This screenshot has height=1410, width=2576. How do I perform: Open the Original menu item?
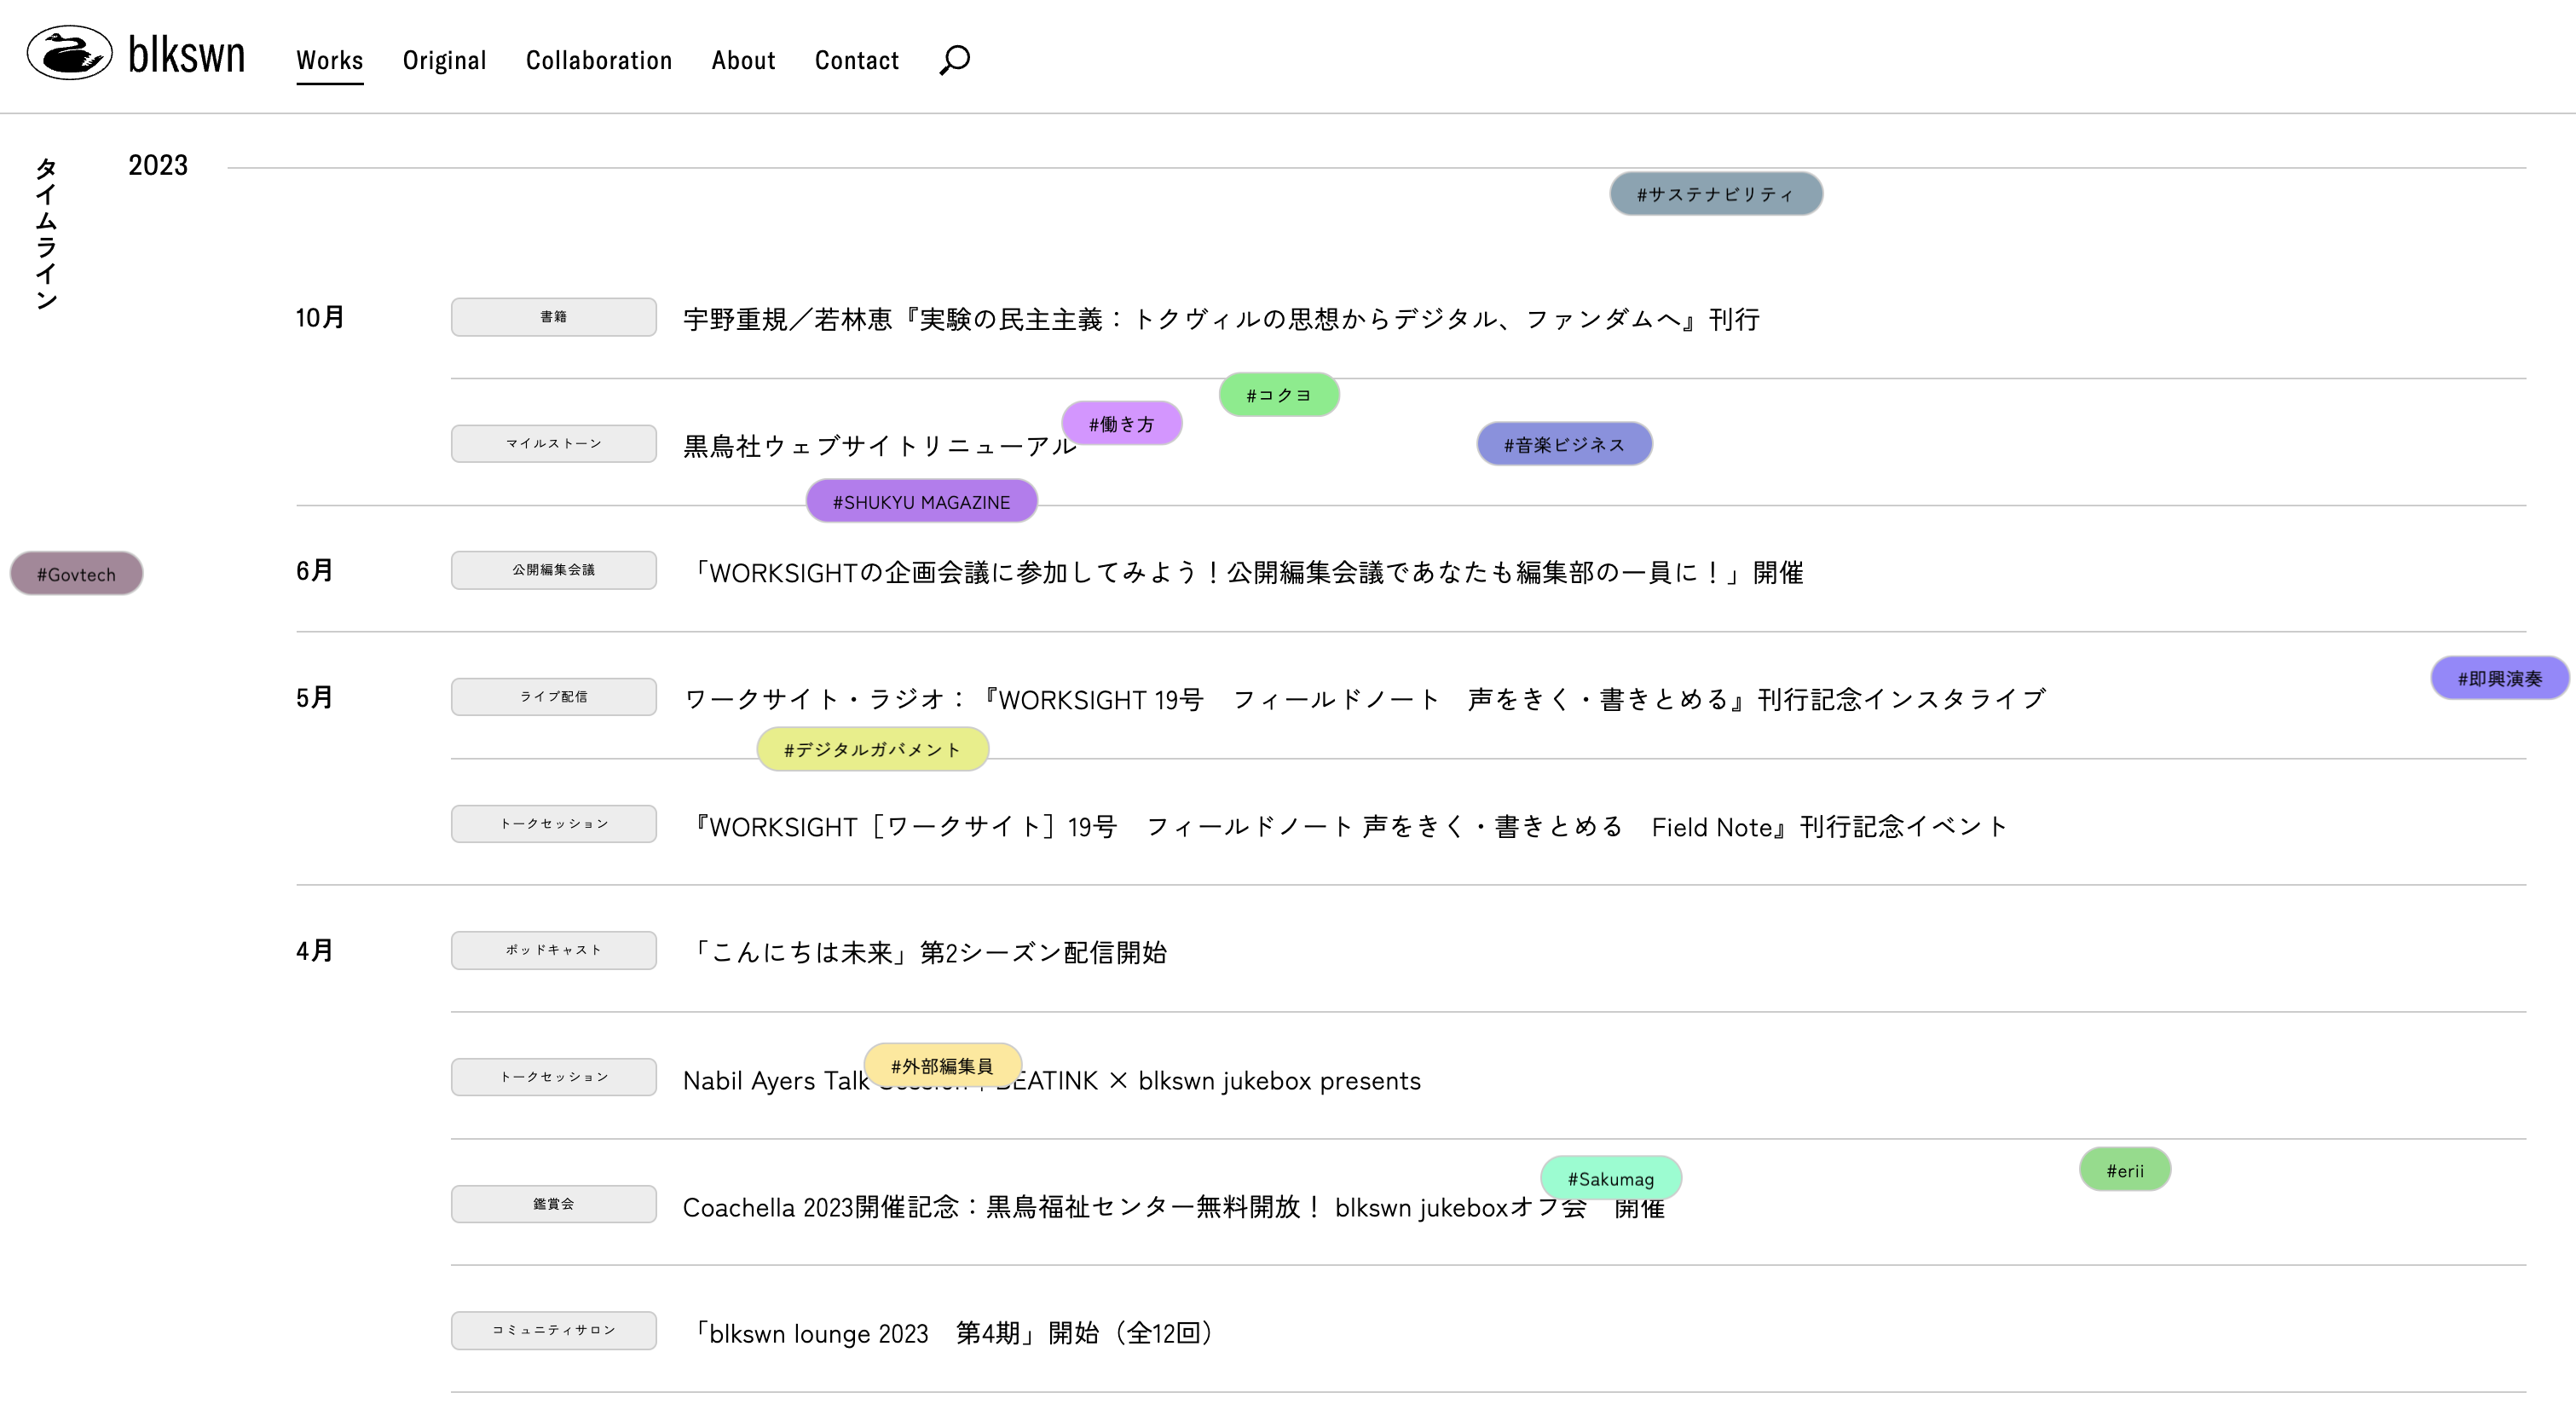pyautogui.click(x=444, y=60)
